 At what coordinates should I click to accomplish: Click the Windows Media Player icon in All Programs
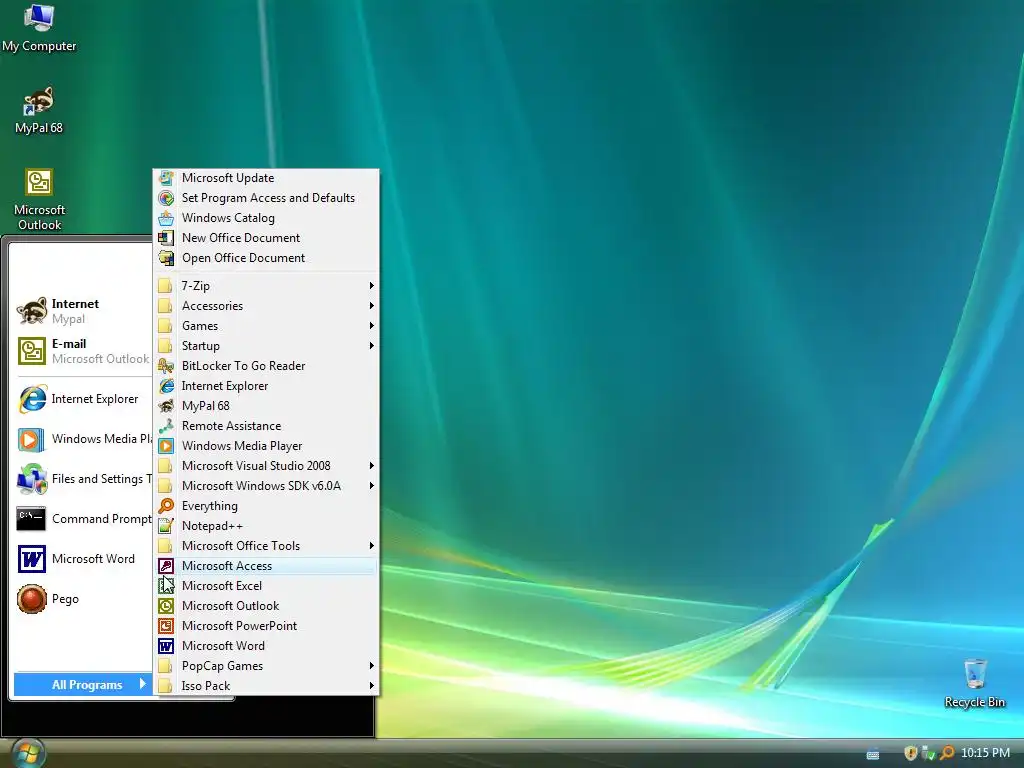[167, 446]
